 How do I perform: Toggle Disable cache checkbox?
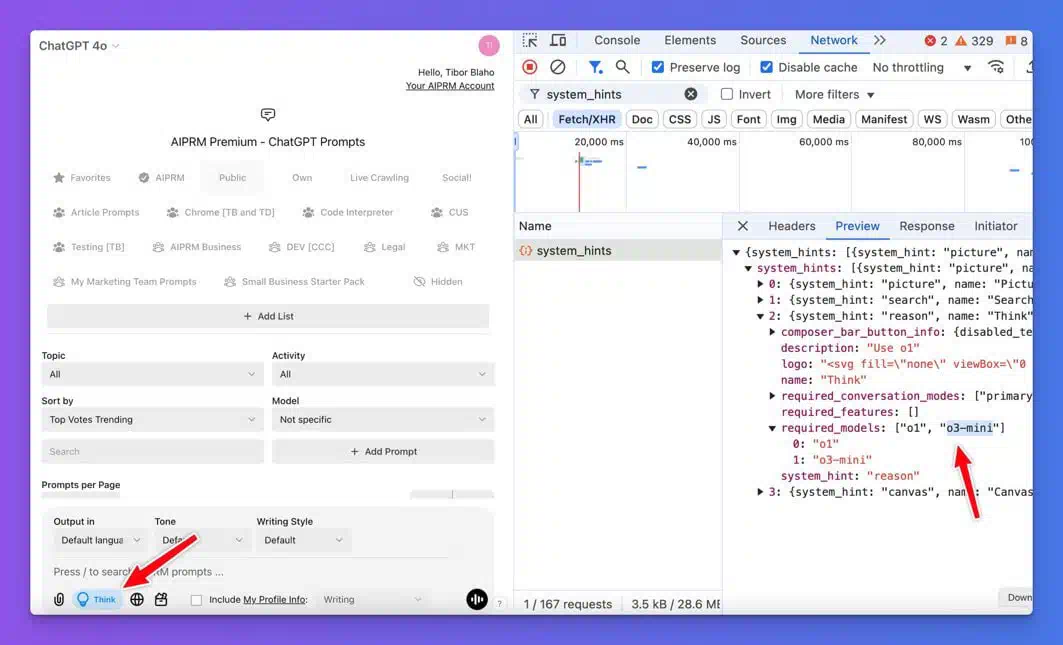tap(766, 67)
